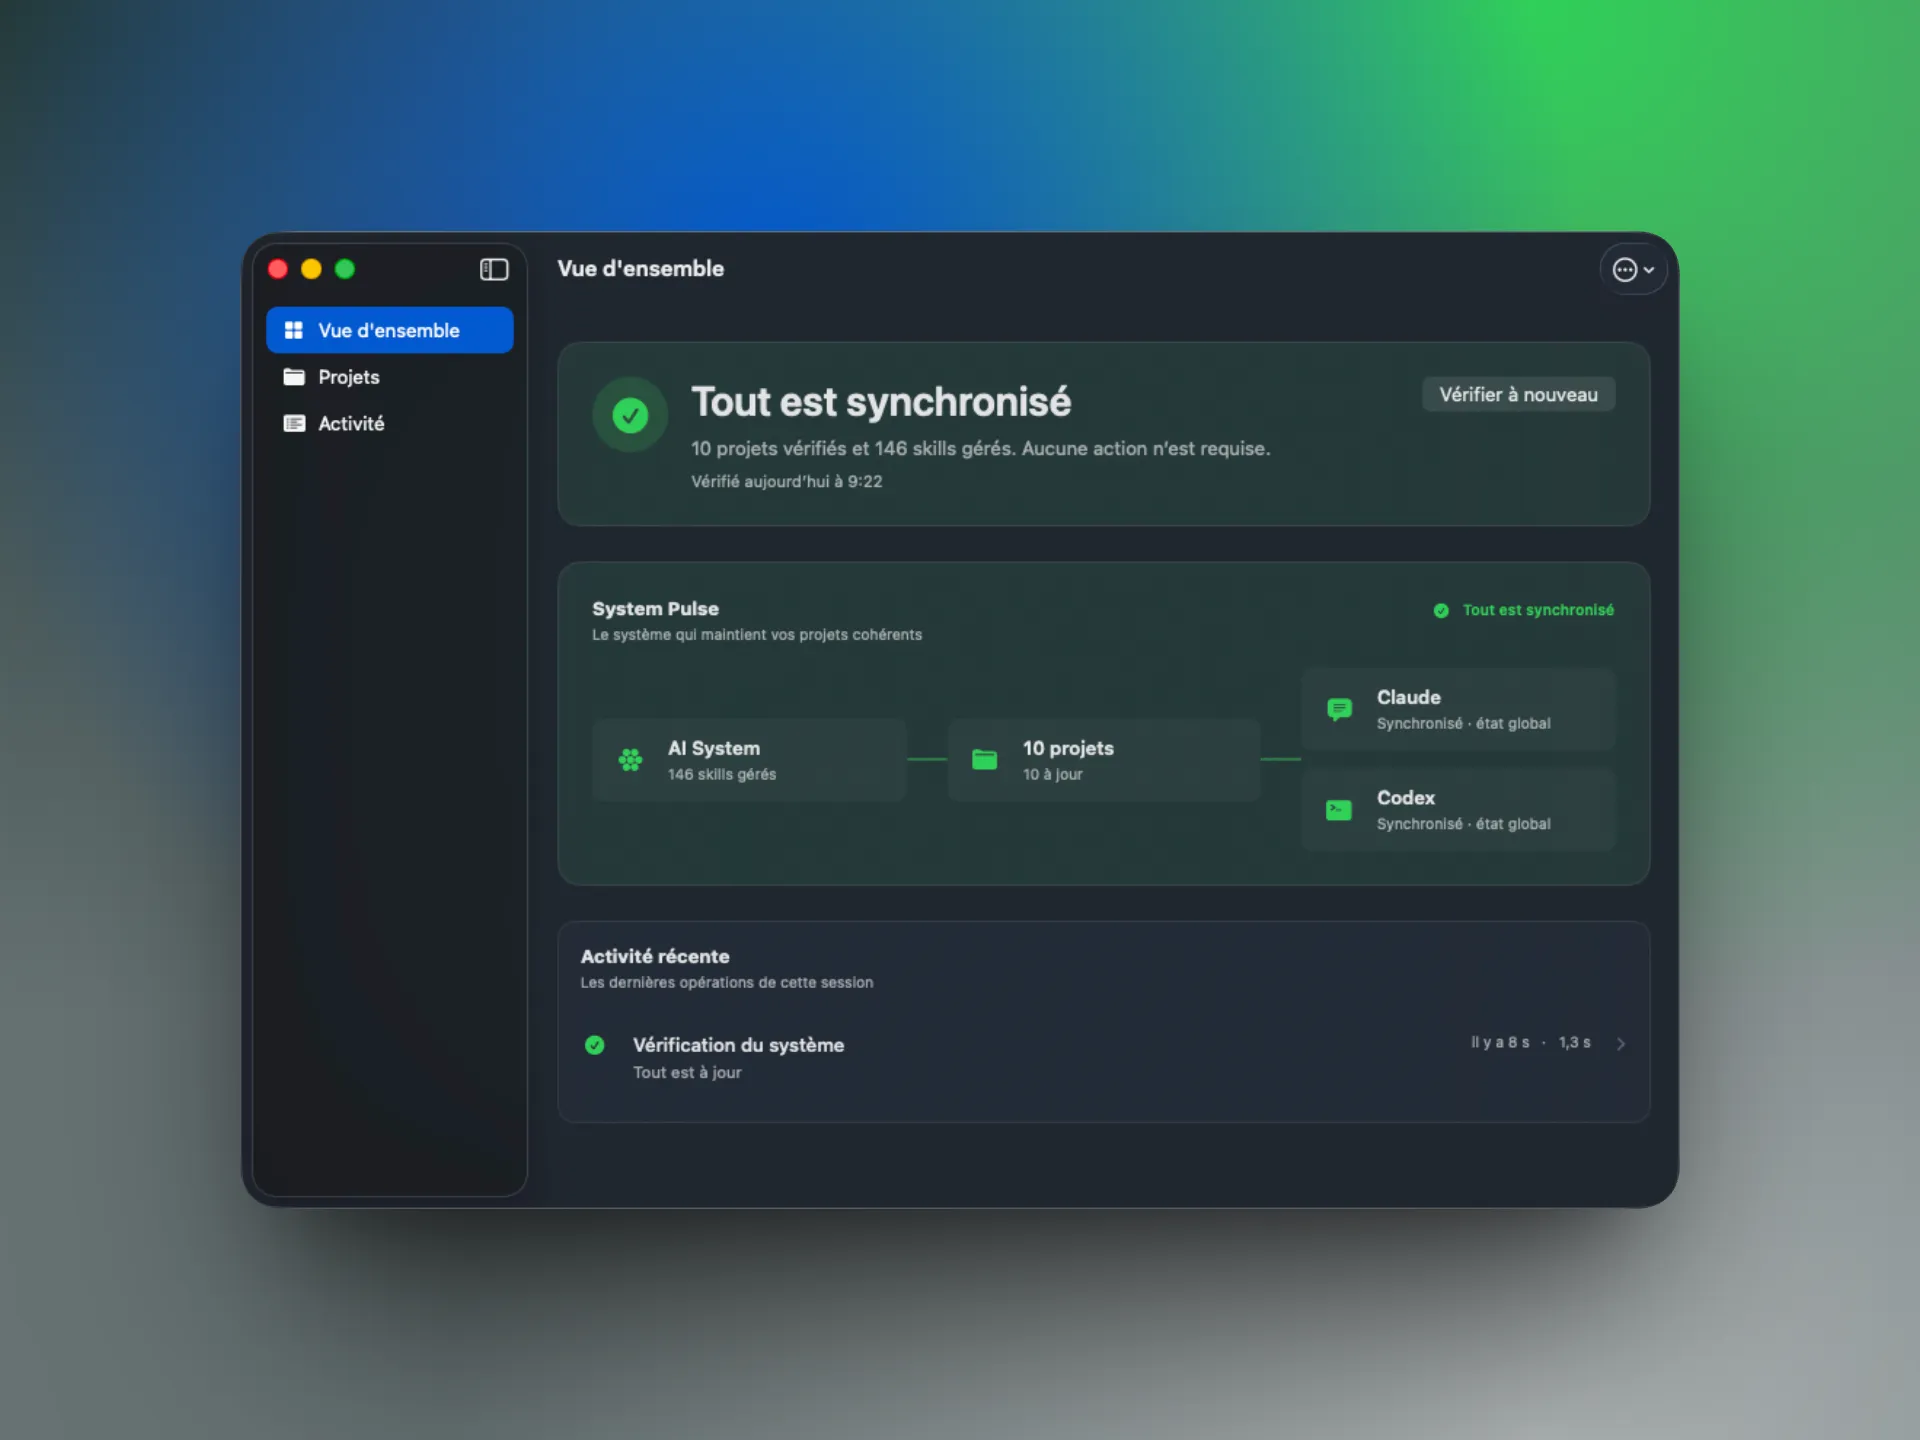Viewport: 1920px width, 1440px height.
Task: Click the Vue d'ensemble grid icon
Action: pyautogui.click(x=294, y=330)
